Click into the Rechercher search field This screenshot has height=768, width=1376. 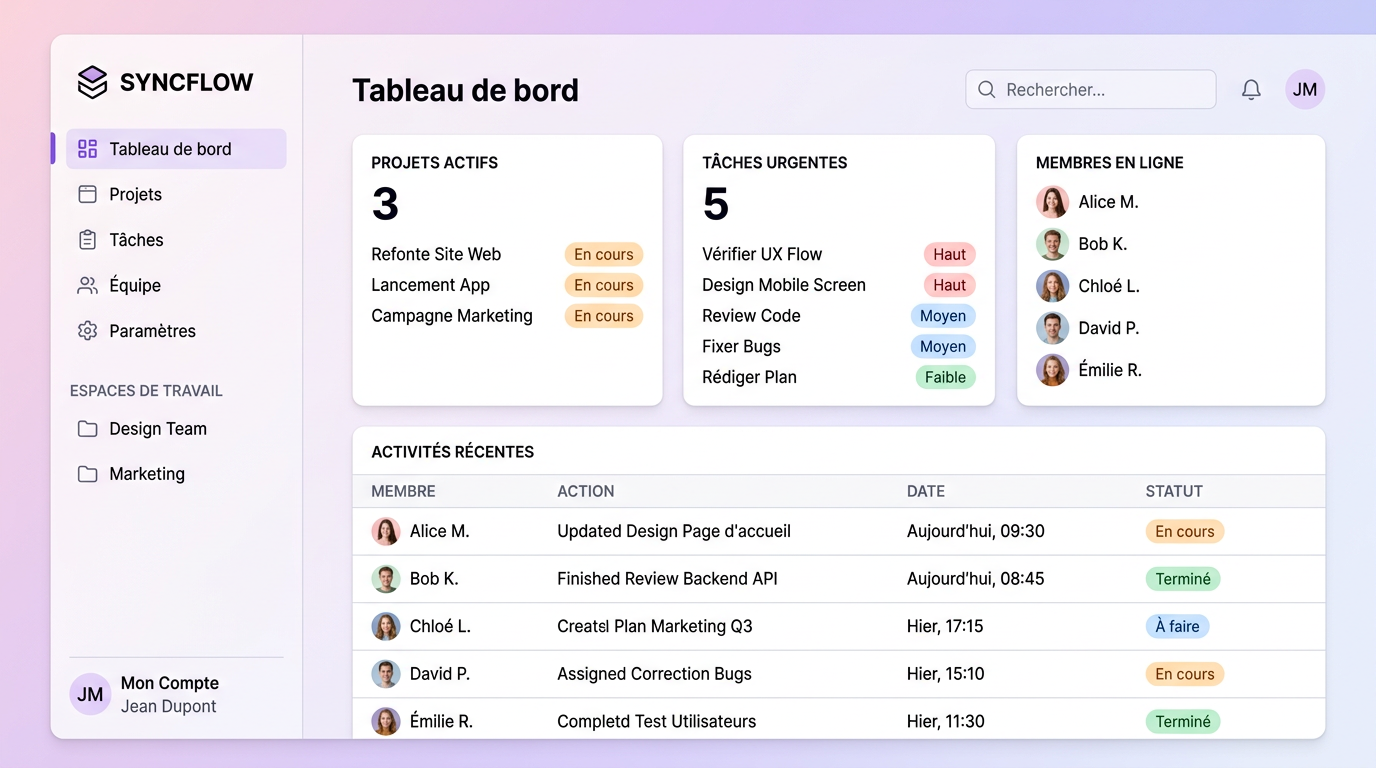coord(1091,90)
